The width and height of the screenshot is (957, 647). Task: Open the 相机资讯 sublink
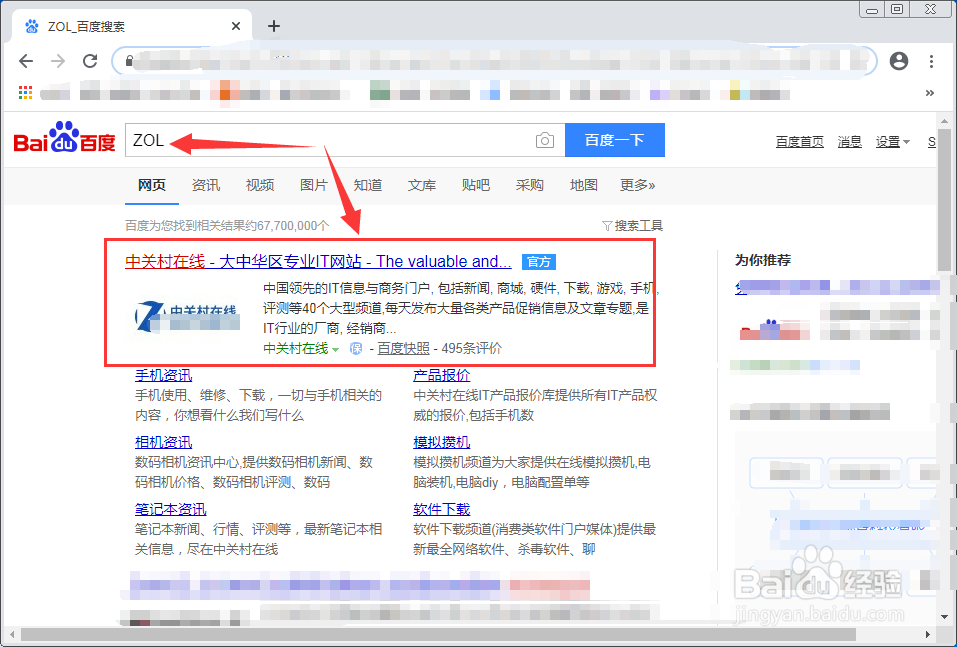pyautogui.click(x=163, y=442)
